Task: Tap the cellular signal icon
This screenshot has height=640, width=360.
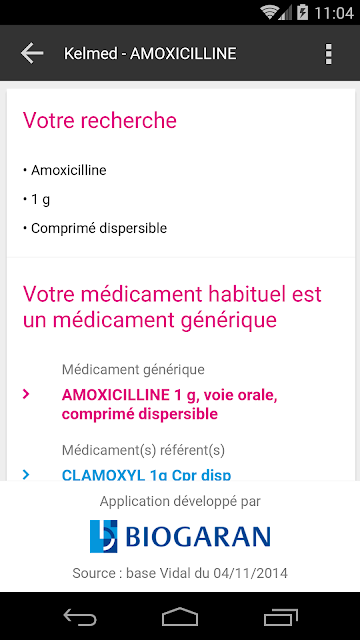Action: pyautogui.click(x=285, y=13)
